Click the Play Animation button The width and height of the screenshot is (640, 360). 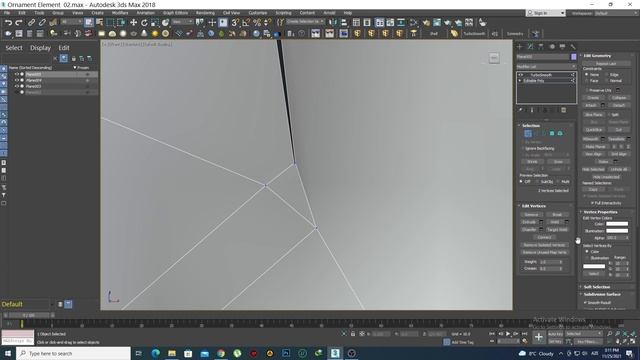(508, 334)
